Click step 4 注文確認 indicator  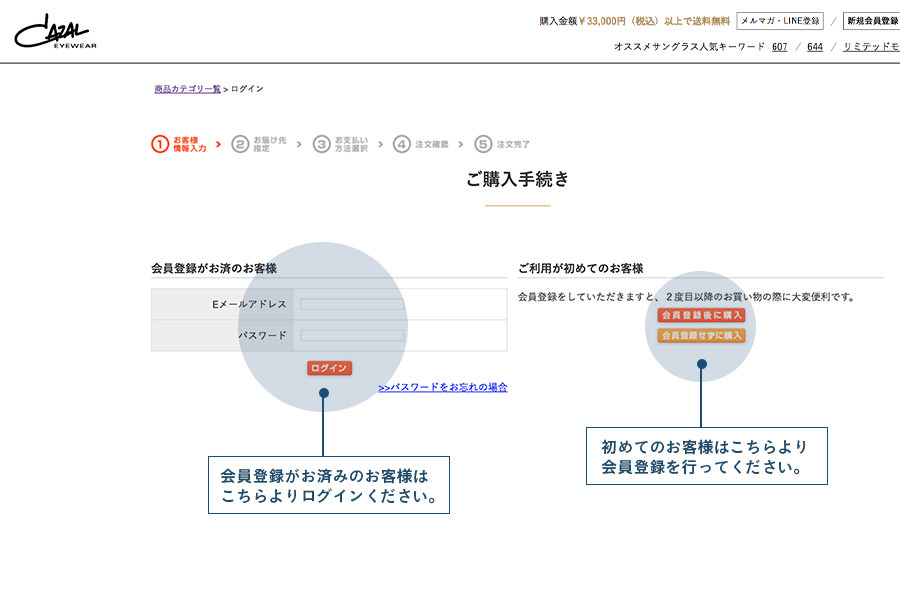click(x=421, y=144)
